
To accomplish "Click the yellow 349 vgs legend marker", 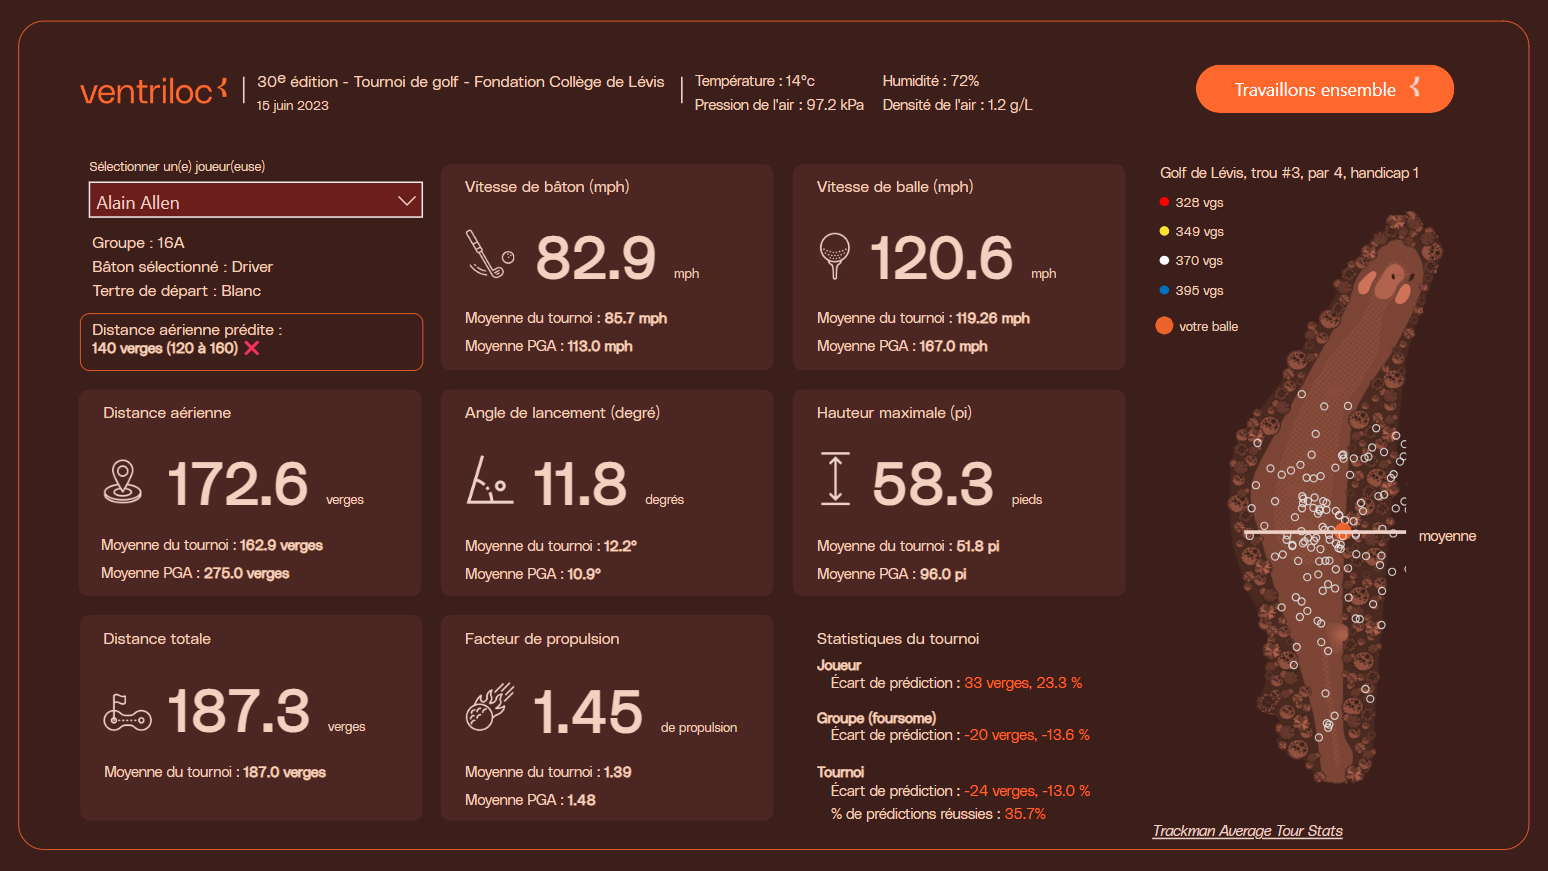I will [x=1164, y=231].
